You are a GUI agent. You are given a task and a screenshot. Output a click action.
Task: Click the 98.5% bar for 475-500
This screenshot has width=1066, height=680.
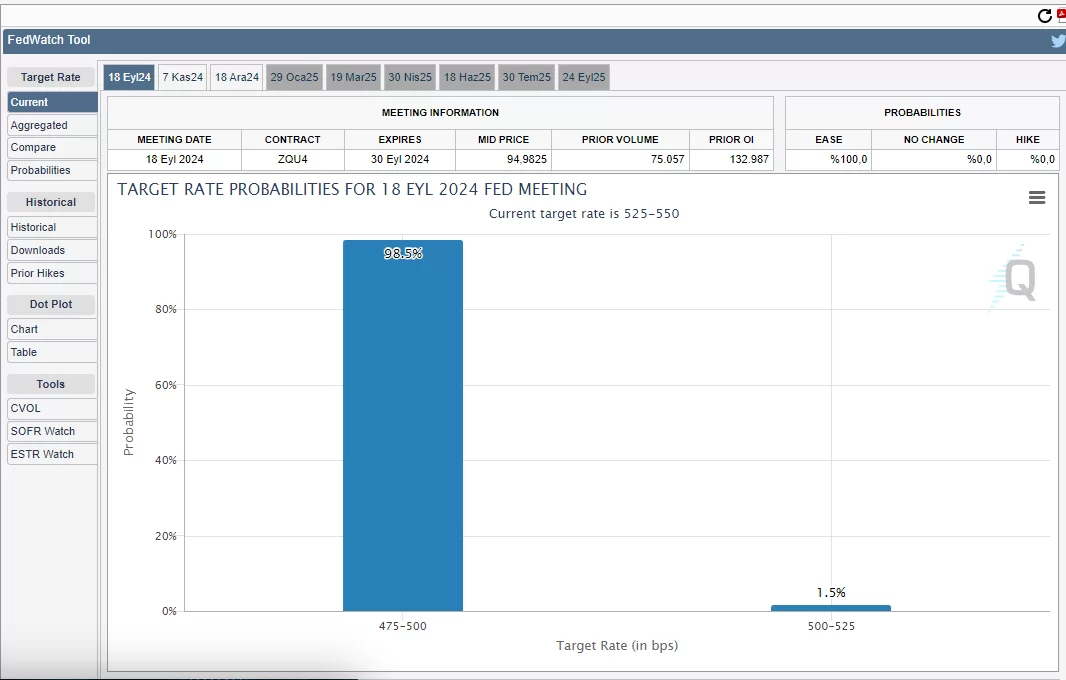402,425
